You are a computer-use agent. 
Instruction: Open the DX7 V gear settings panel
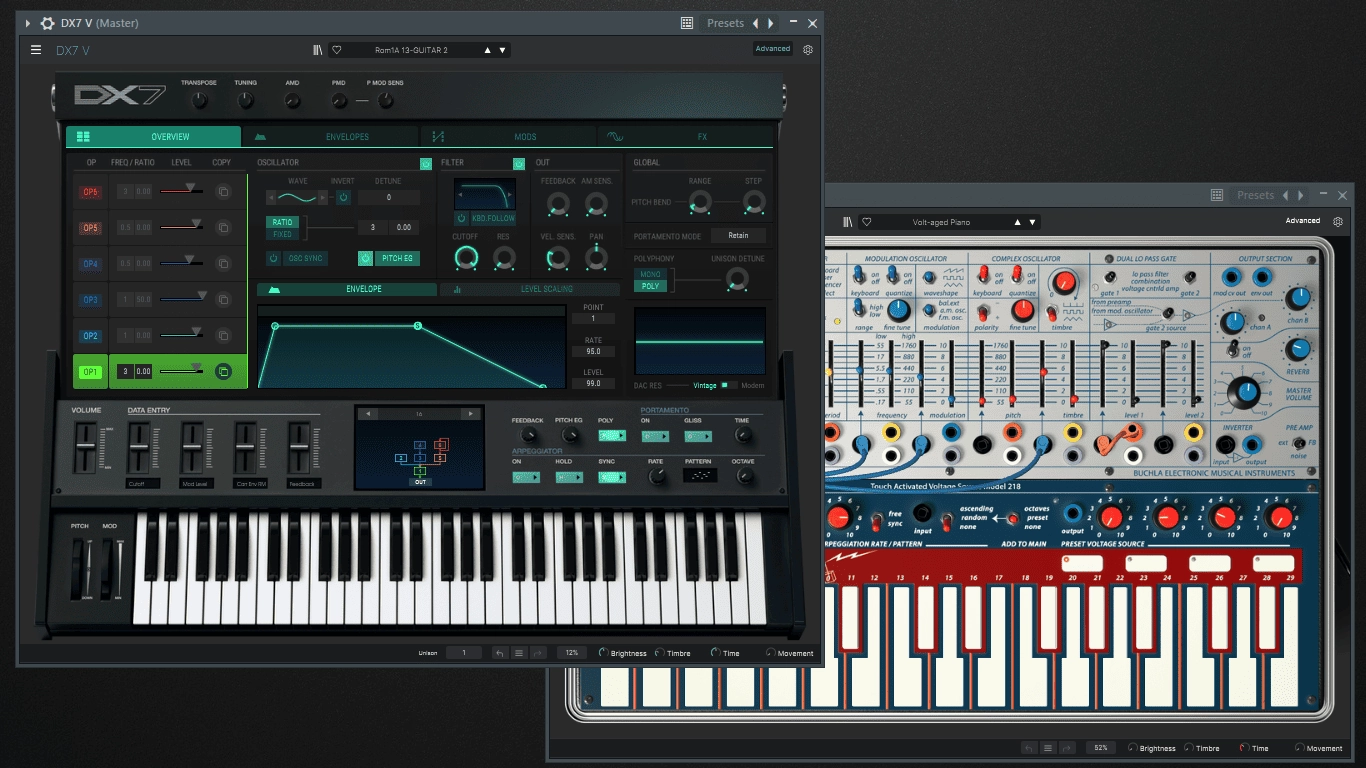(x=808, y=49)
